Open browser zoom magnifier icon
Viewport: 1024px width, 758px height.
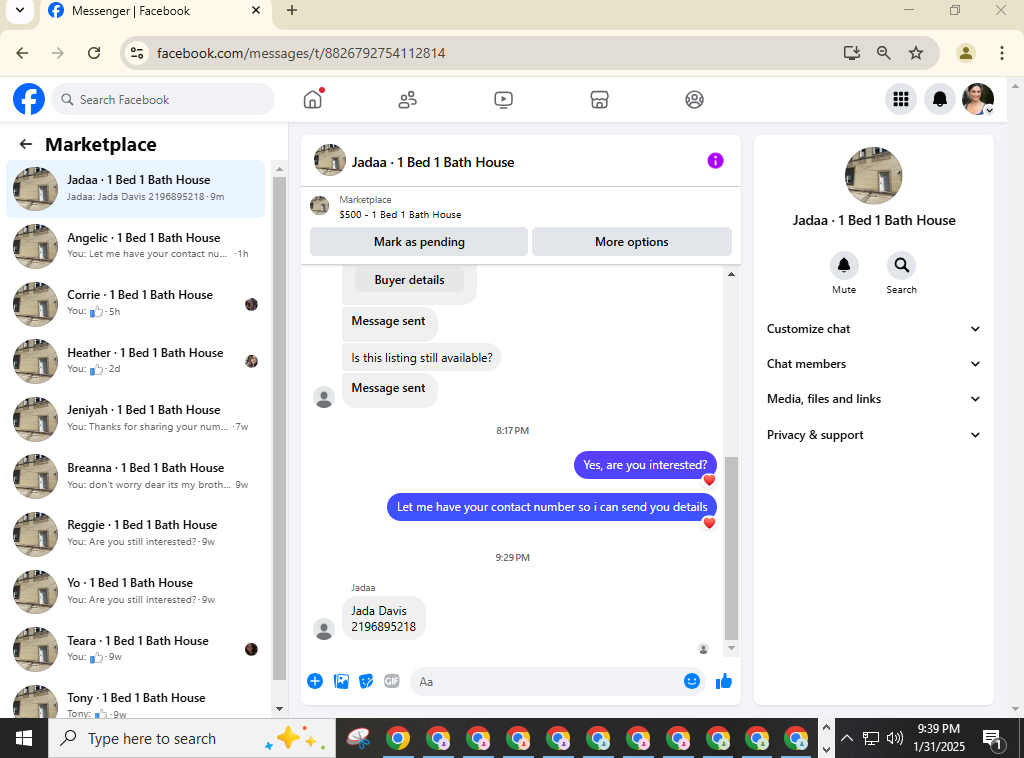coord(884,53)
